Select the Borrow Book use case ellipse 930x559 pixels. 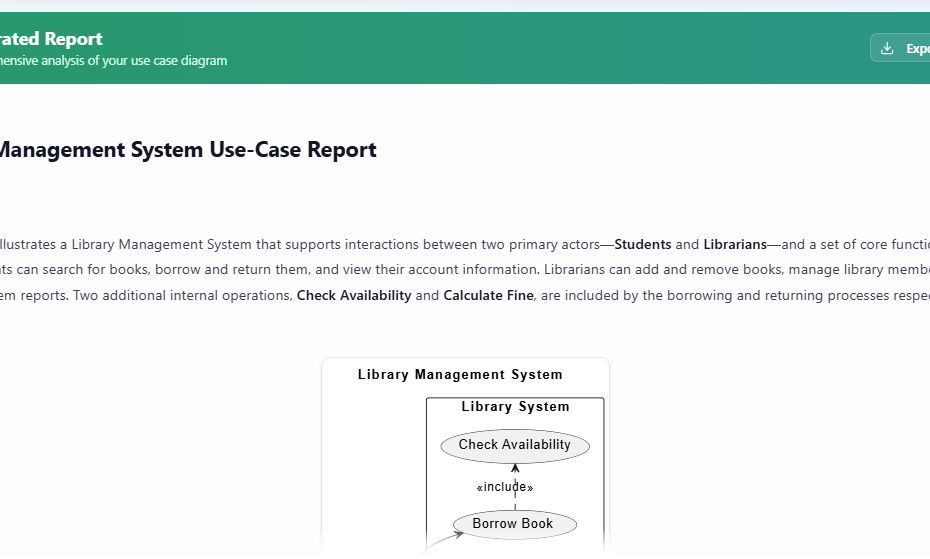click(515, 524)
